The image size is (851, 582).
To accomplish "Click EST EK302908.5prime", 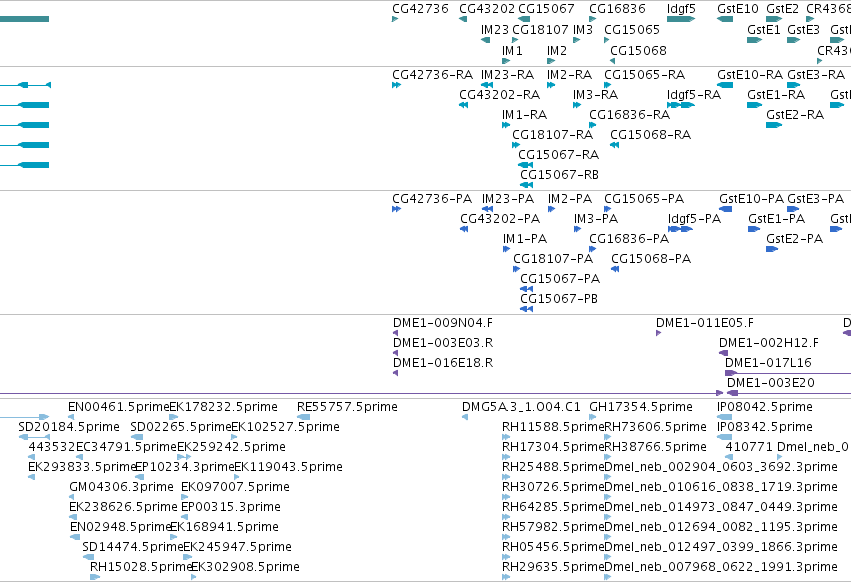I will (245, 567).
